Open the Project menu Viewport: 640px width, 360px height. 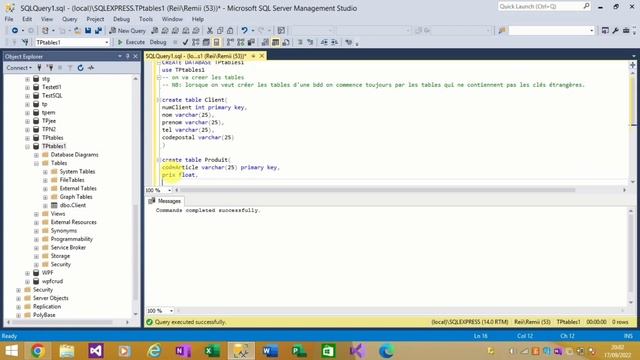pyautogui.click(x=95, y=19)
